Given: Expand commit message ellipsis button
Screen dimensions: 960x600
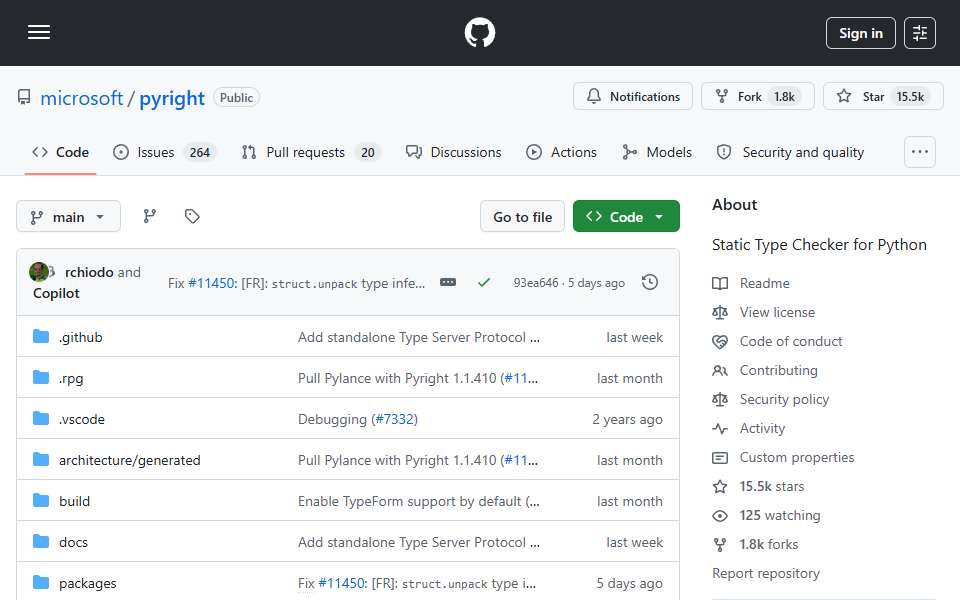Looking at the screenshot, I should (448, 282).
